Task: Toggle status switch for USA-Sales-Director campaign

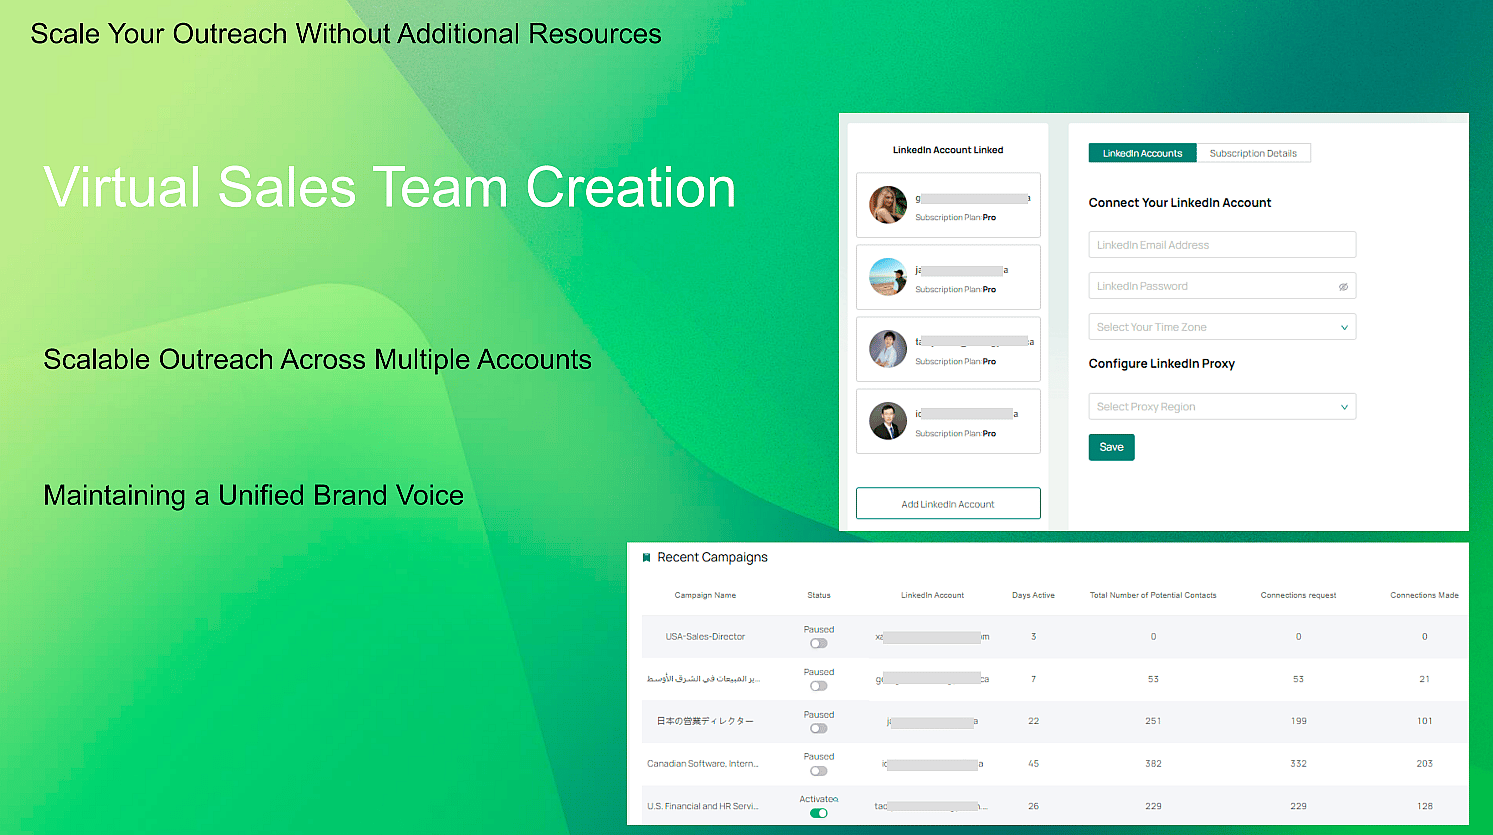Action: click(x=819, y=643)
